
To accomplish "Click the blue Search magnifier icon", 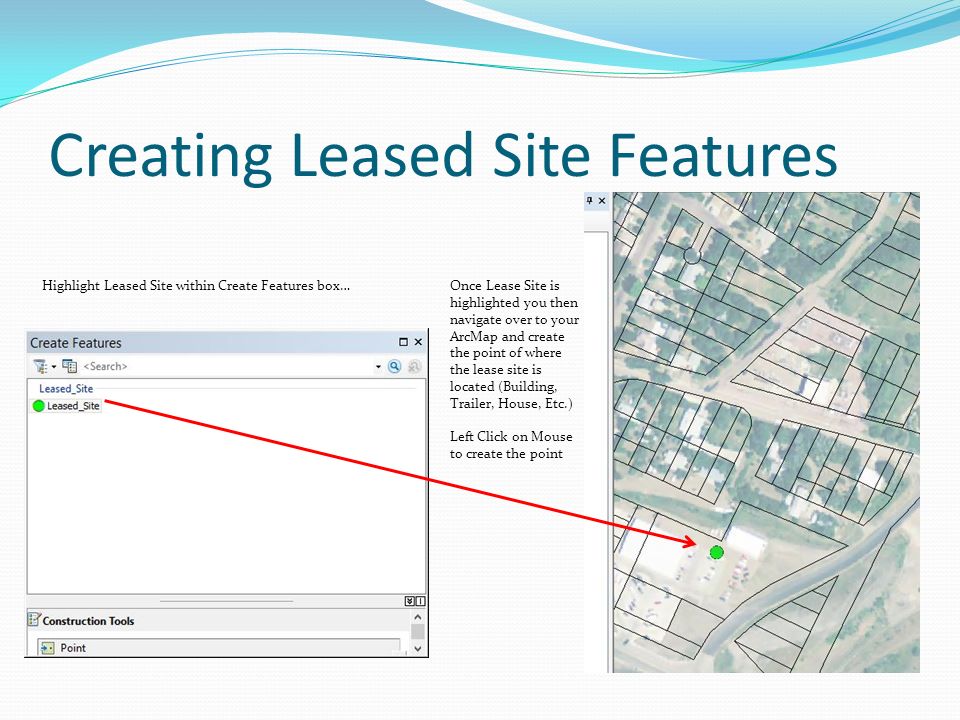I will [394, 366].
